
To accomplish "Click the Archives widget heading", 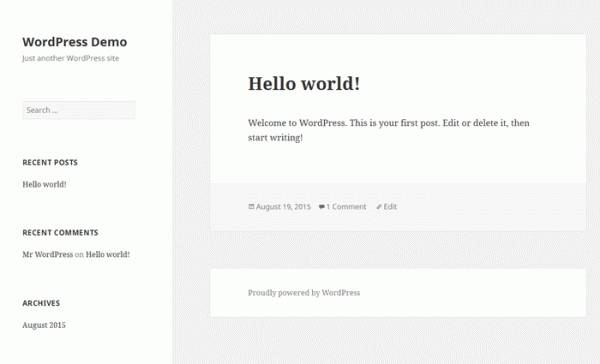I will (41, 303).
